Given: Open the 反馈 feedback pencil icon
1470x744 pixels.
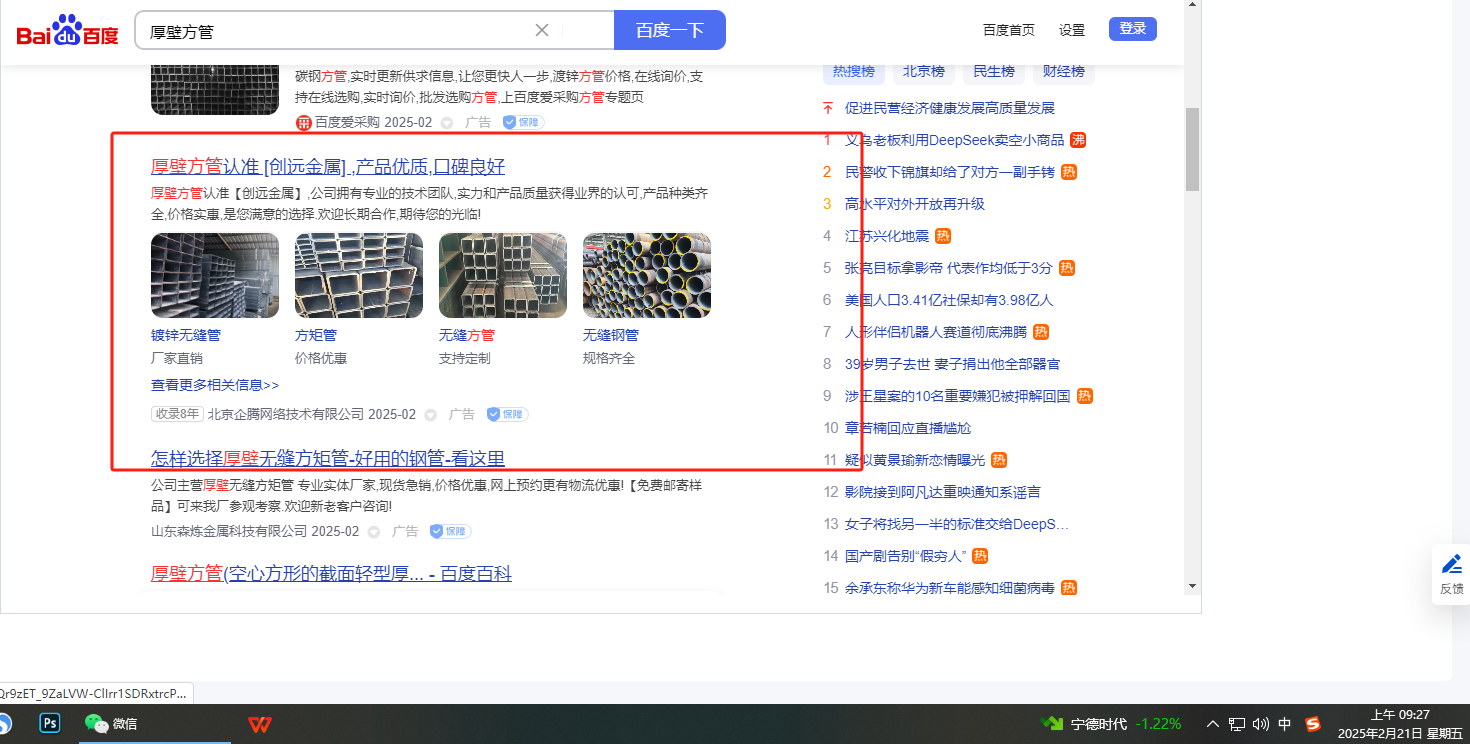Looking at the screenshot, I should coord(1451,564).
